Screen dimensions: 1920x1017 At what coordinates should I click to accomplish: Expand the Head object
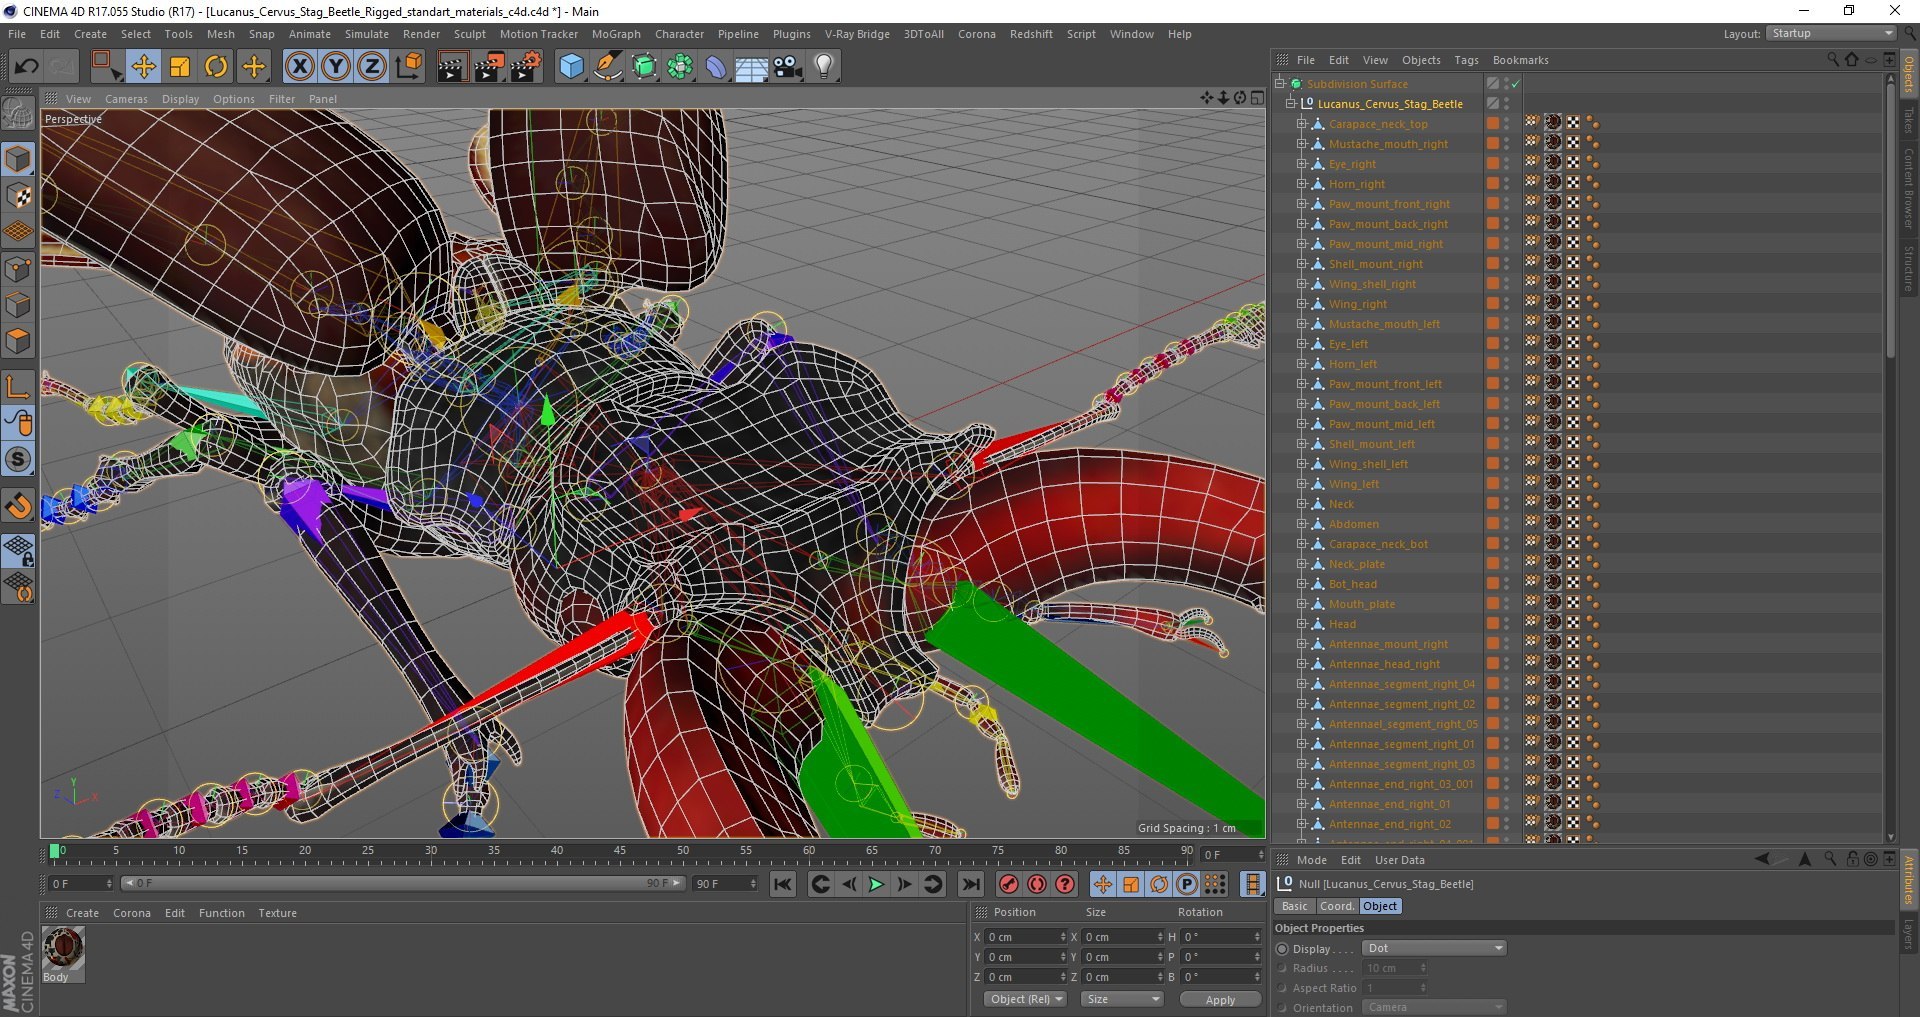(x=1302, y=624)
